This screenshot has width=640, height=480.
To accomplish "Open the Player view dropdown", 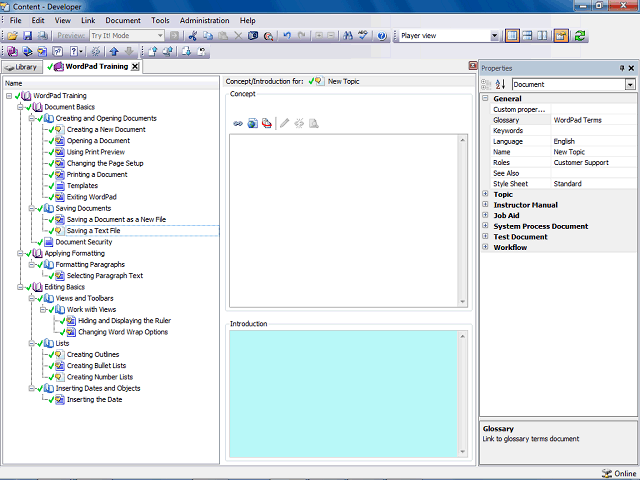I will 494,36.
